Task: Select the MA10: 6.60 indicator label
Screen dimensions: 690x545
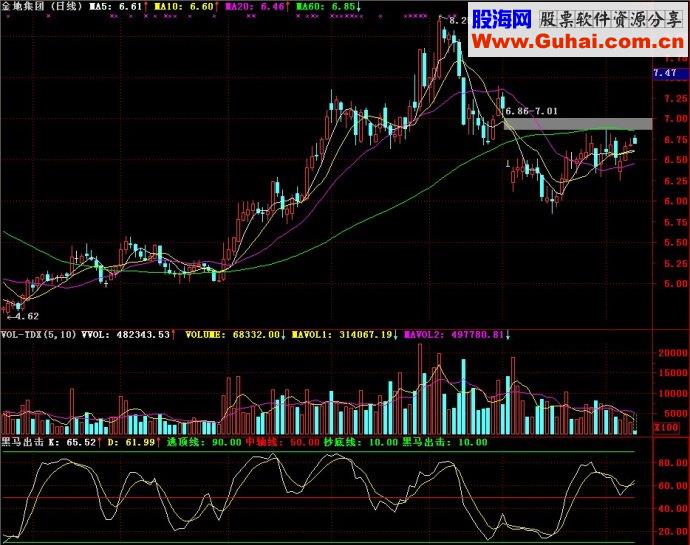Action: (x=187, y=7)
